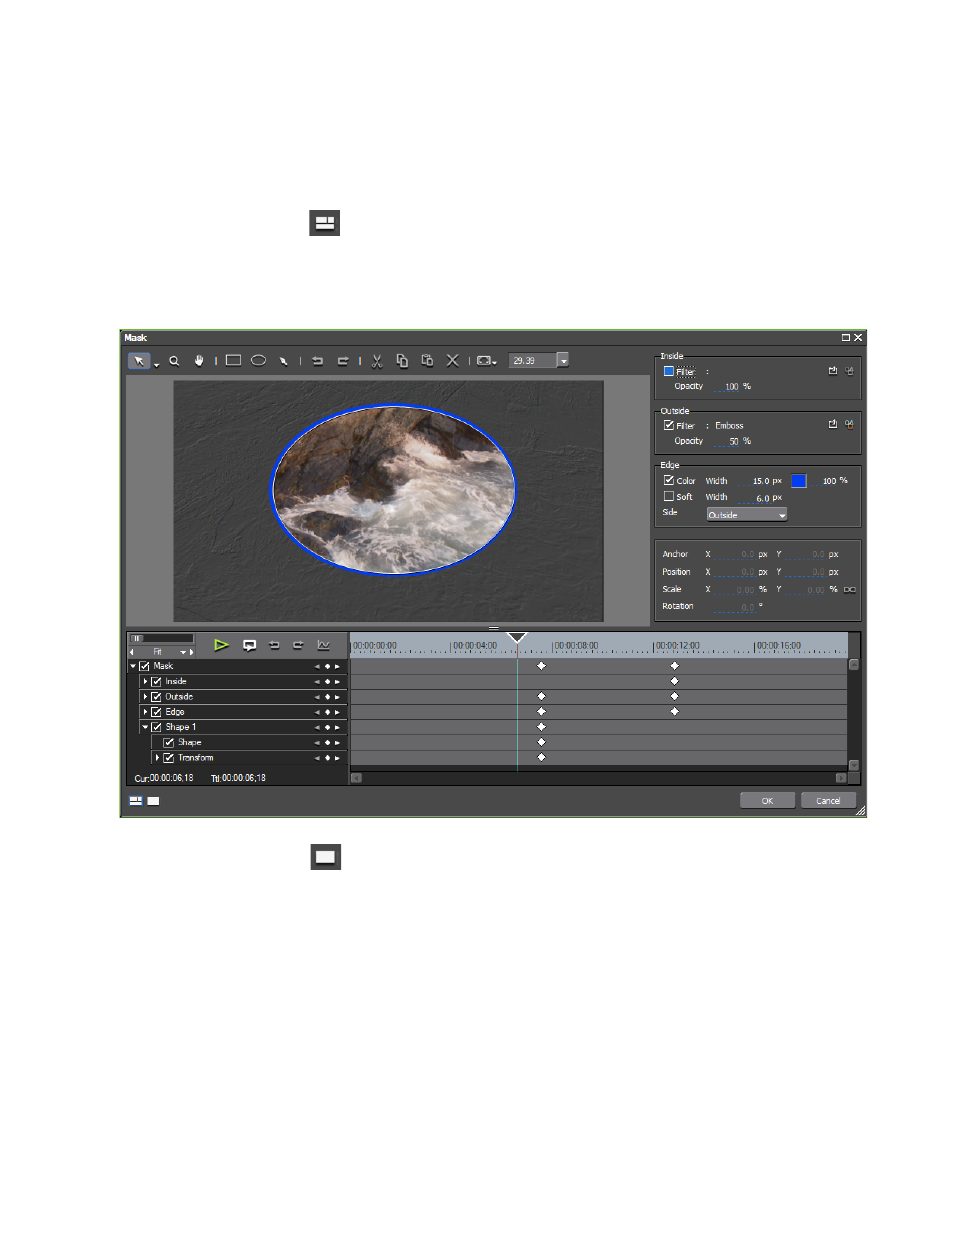Screen dimensions: 954x1235
Task: Toggle the keyframe graph view icon
Action: pos(323,645)
